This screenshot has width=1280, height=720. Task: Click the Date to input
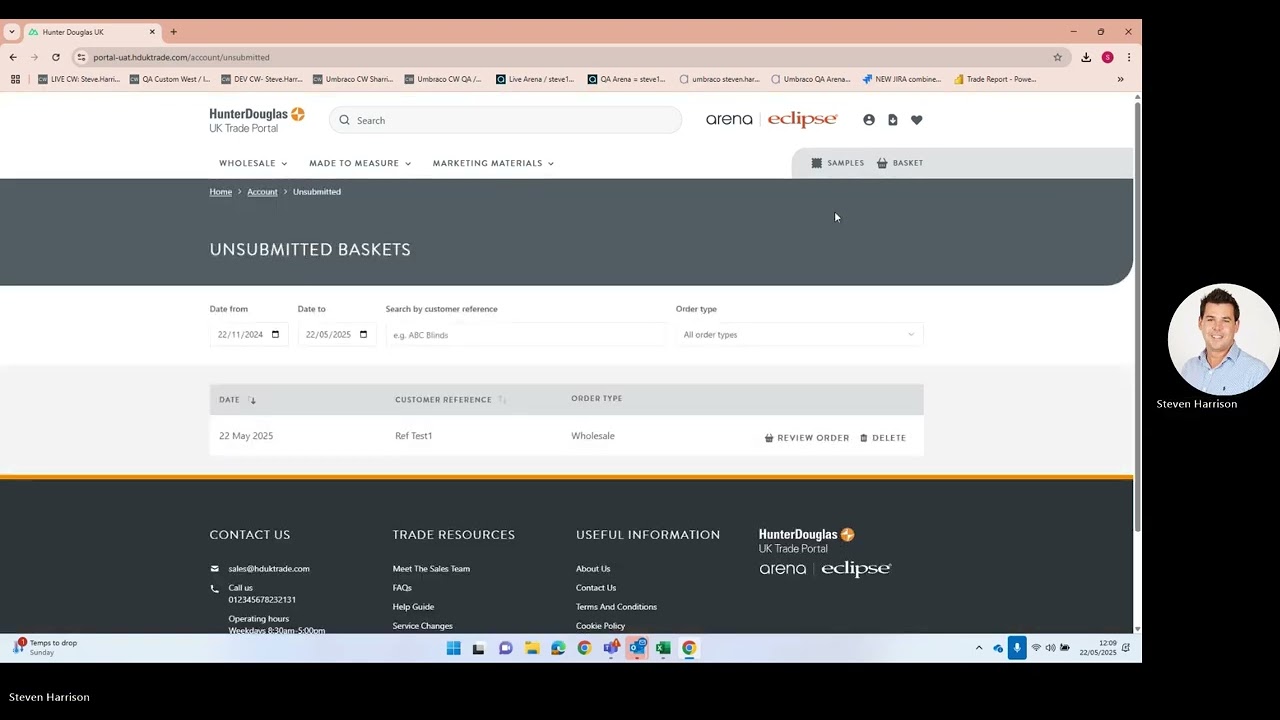tap(337, 335)
